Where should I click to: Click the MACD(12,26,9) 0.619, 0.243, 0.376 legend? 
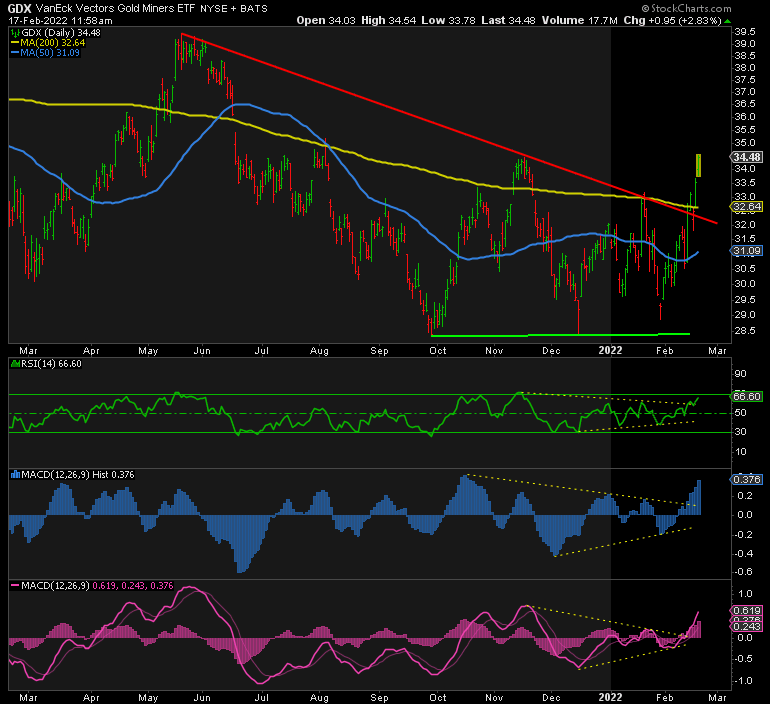click(97, 586)
